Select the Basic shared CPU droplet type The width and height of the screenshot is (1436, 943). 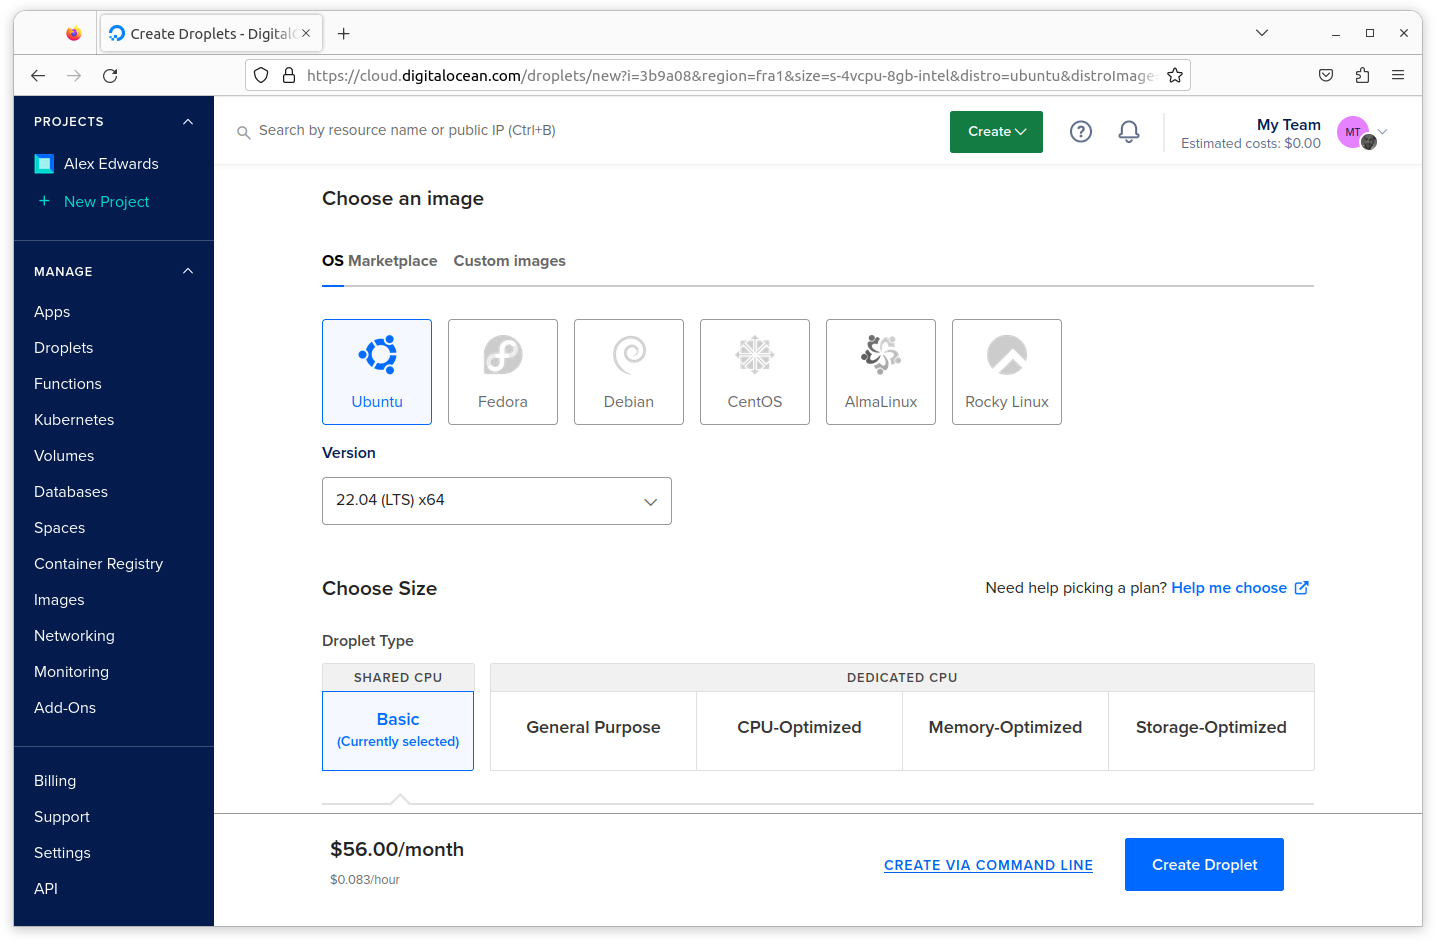coord(398,730)
